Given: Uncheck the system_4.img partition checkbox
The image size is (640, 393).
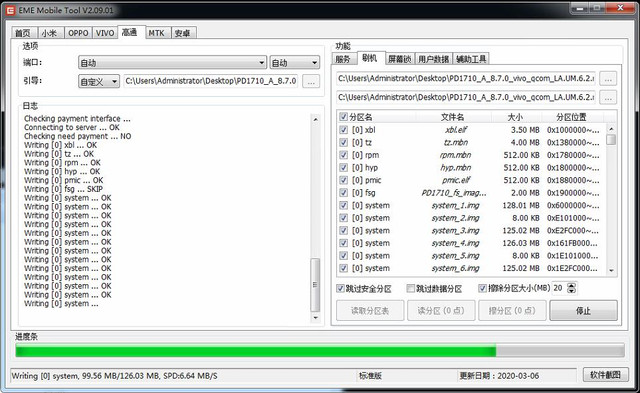Looking at the screenshot, I should [344, 243].
